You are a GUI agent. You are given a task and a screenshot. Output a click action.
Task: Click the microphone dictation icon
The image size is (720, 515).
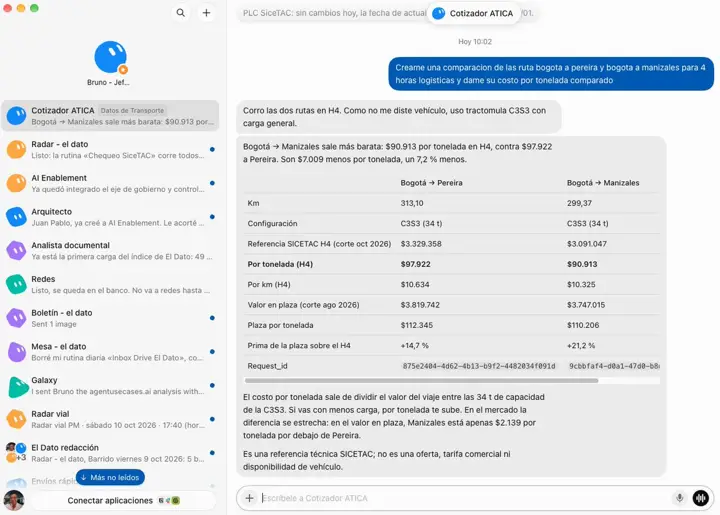click(x=679, y=498)
